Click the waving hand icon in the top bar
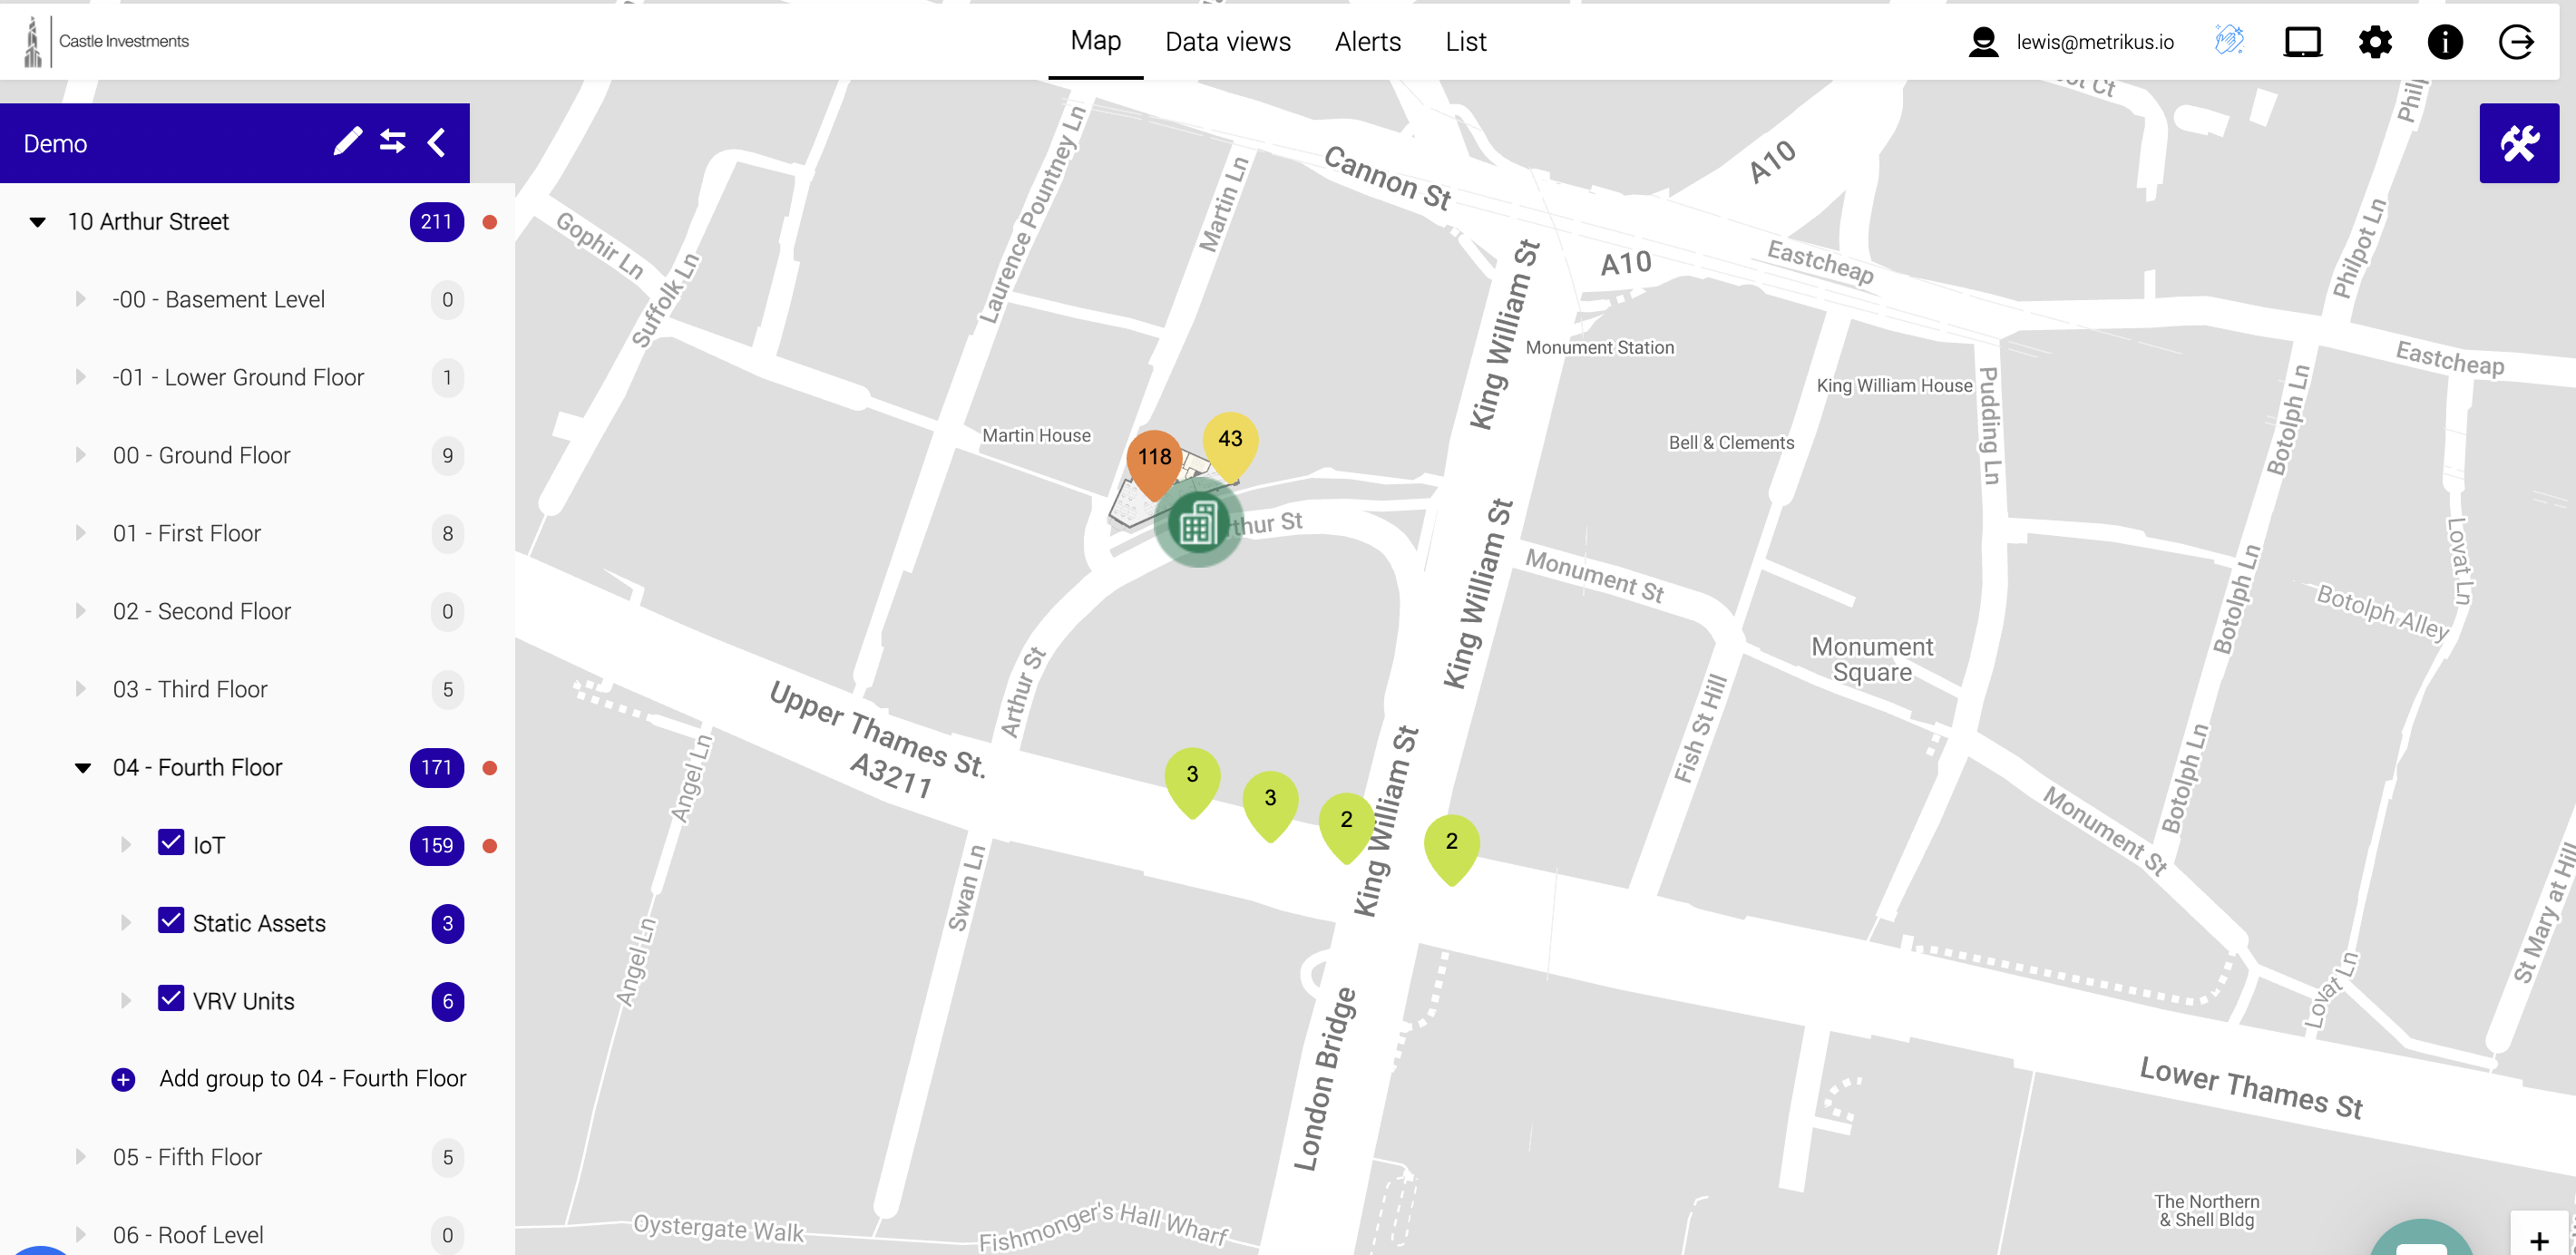This screenshot has height=1255, width=2576. [x=2229, y=41]
